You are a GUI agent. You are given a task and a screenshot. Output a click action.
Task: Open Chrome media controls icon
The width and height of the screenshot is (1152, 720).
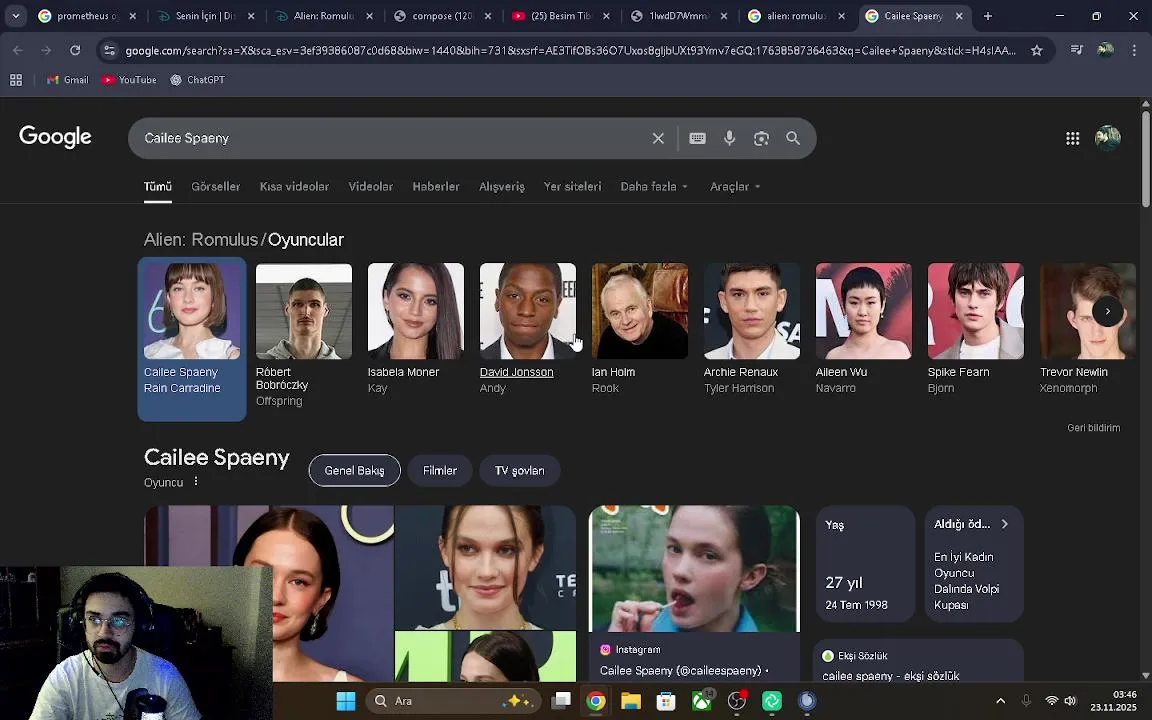(1076, 50)
